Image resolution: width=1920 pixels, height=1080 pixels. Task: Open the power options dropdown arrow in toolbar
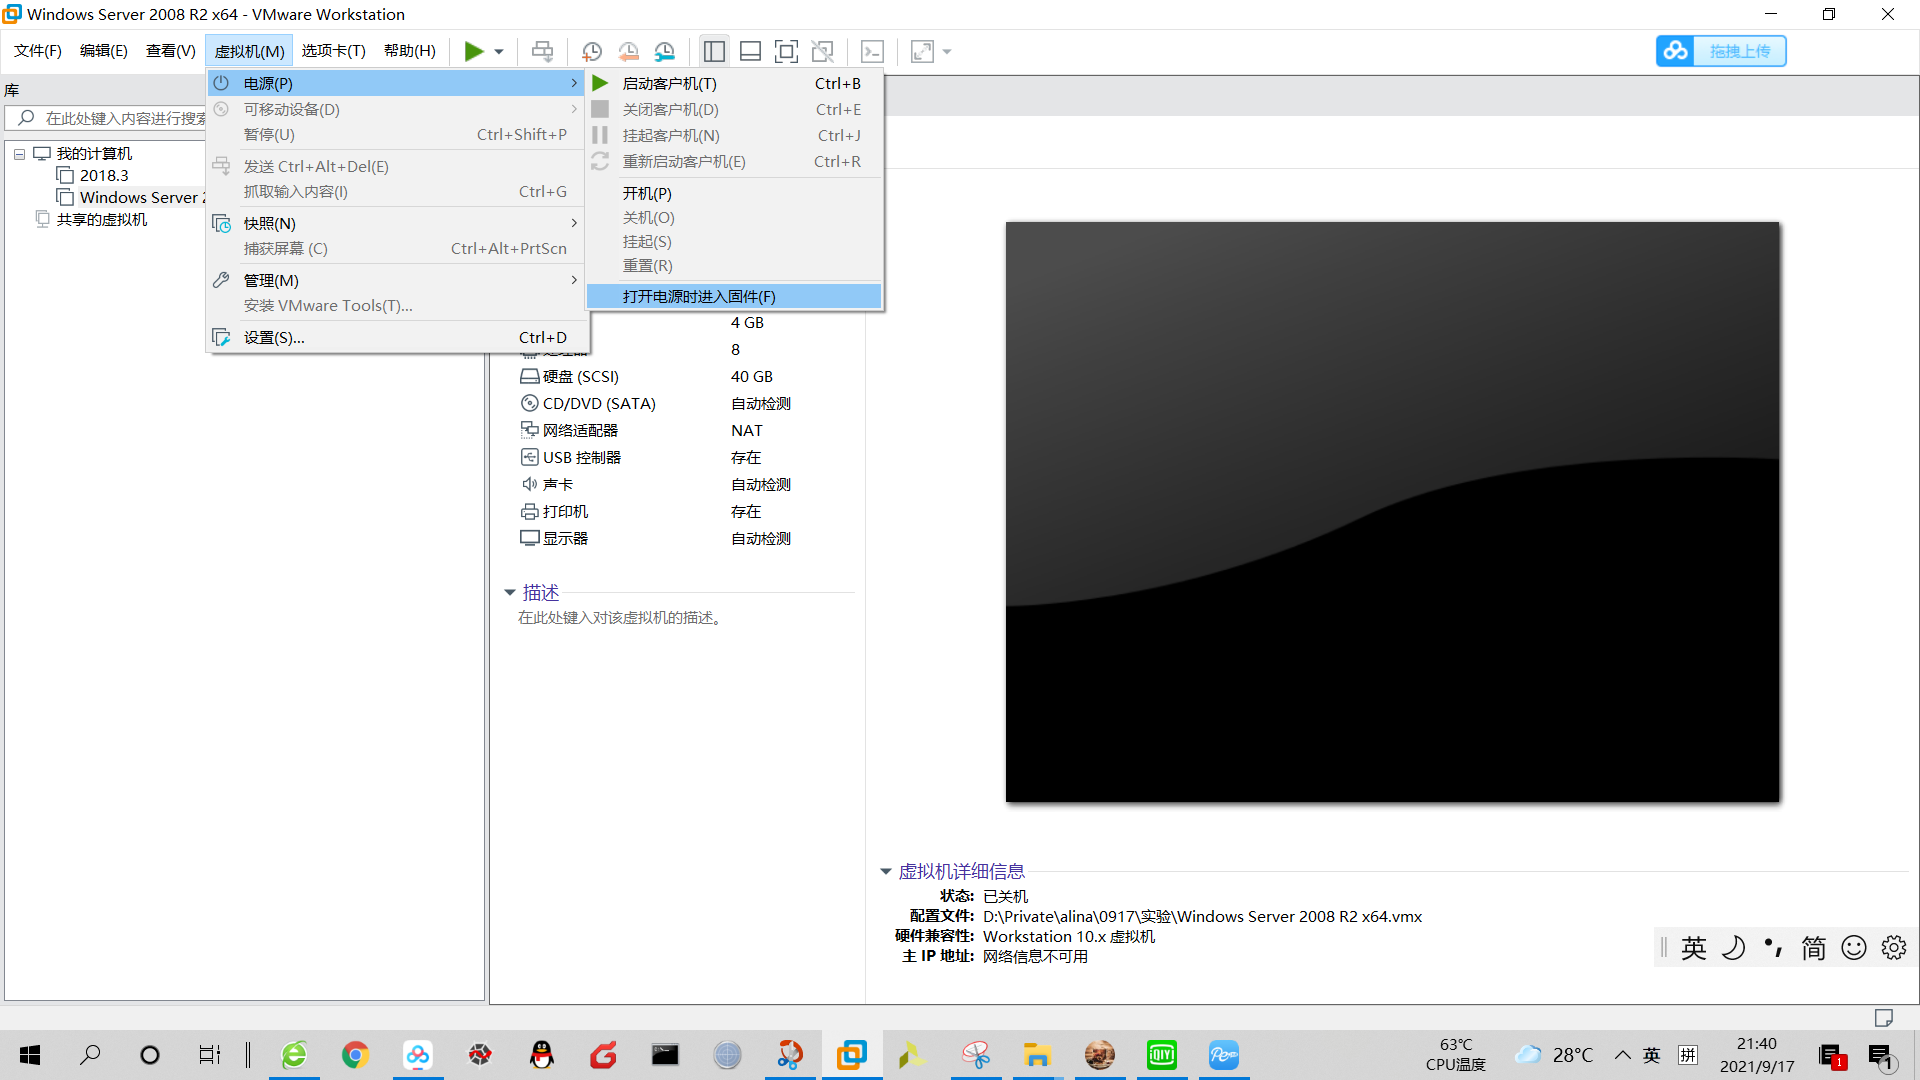click(x=498, y=51)
